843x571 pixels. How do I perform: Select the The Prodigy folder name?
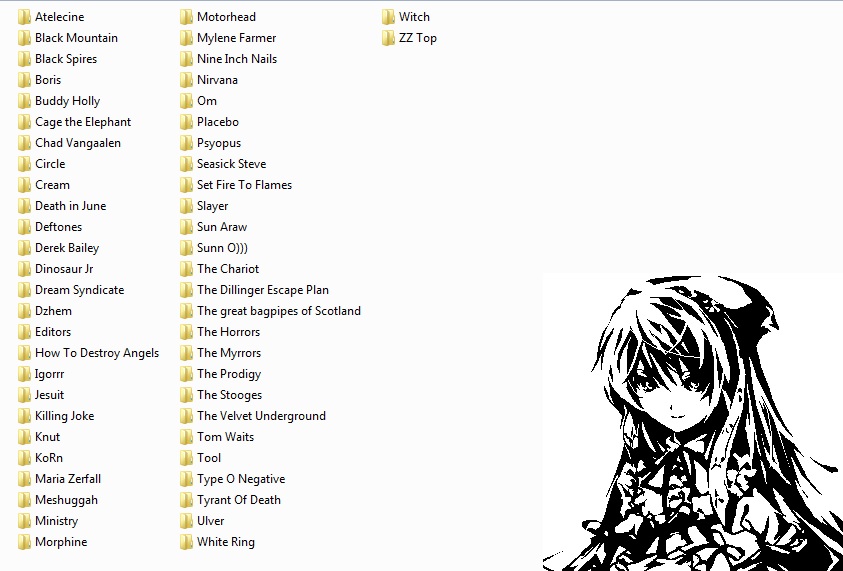229,374
